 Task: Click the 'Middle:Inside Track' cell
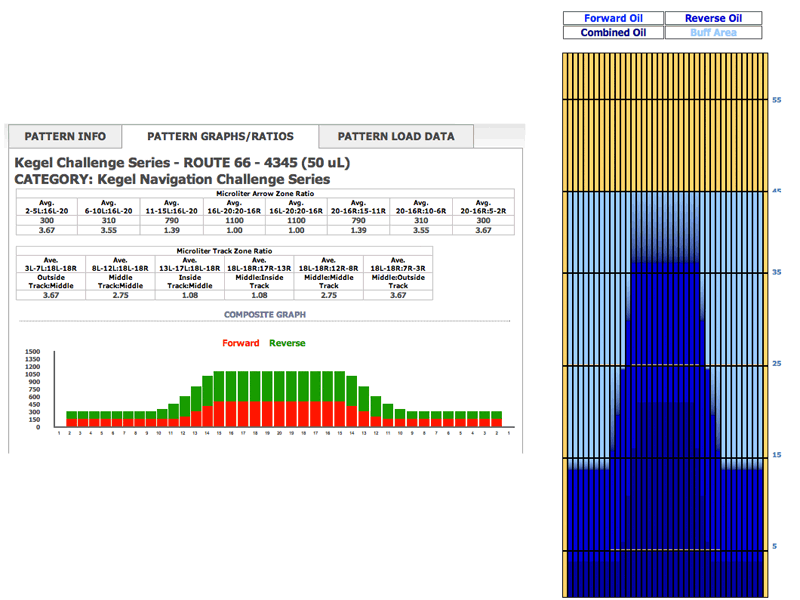coord(259,282)
